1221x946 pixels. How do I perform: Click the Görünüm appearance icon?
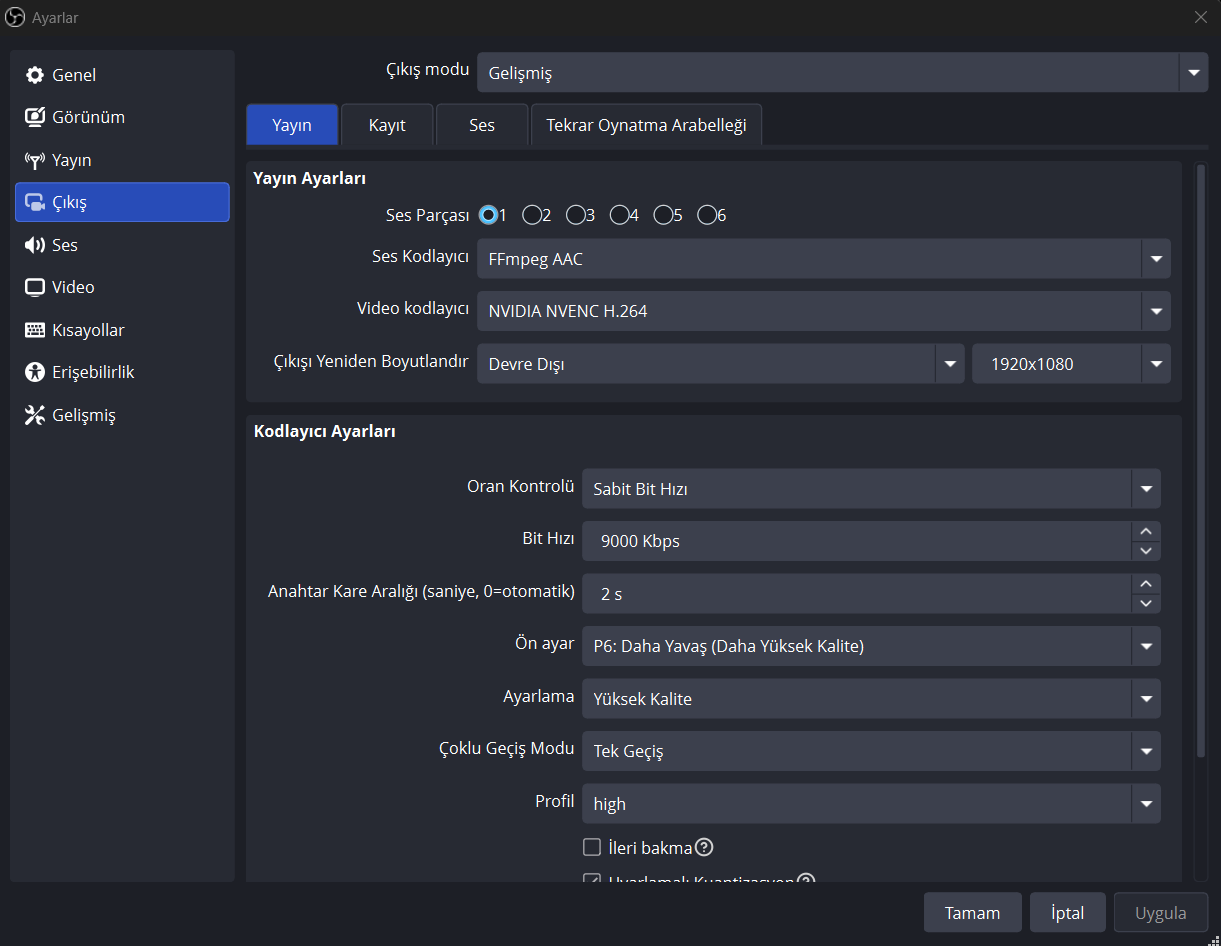tap(35, 117)
